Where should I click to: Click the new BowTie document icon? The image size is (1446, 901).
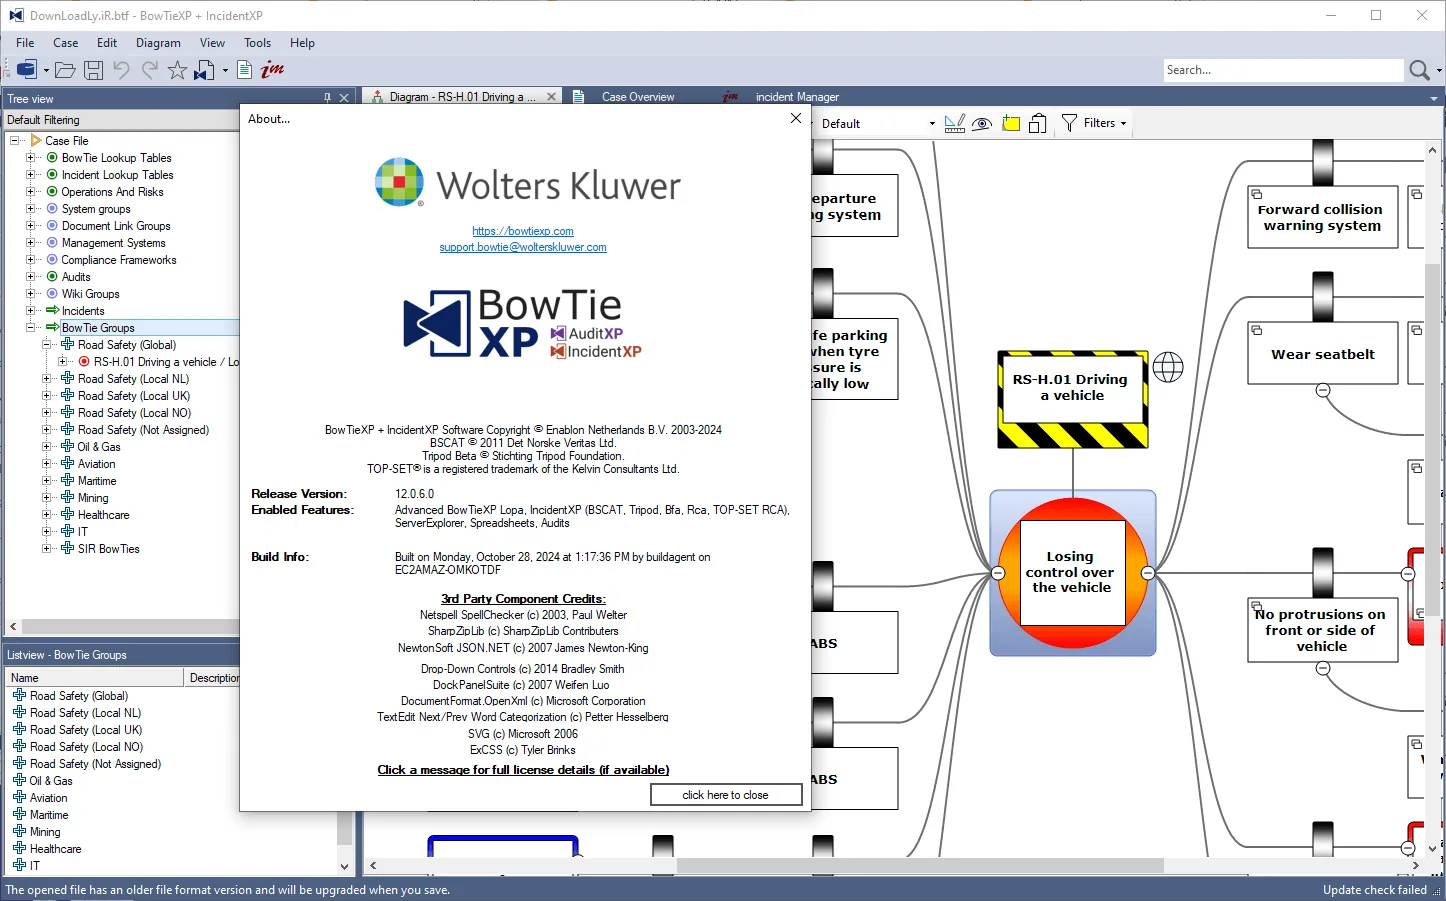(x=205, y=70)
